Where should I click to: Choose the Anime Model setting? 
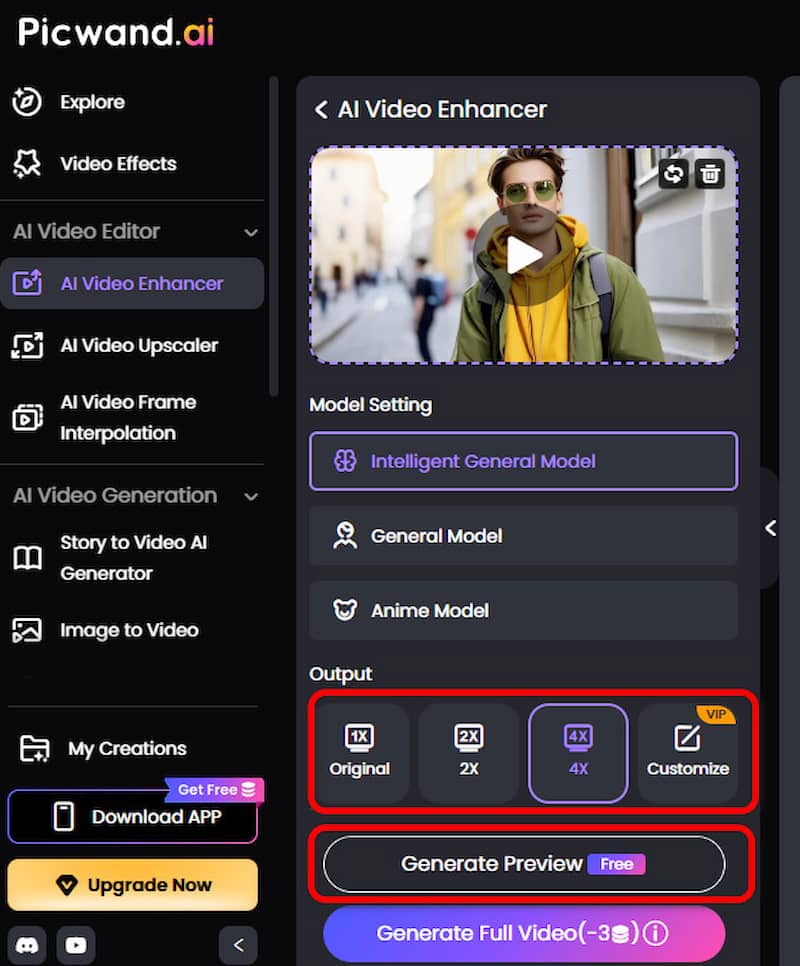click(523, 611)
